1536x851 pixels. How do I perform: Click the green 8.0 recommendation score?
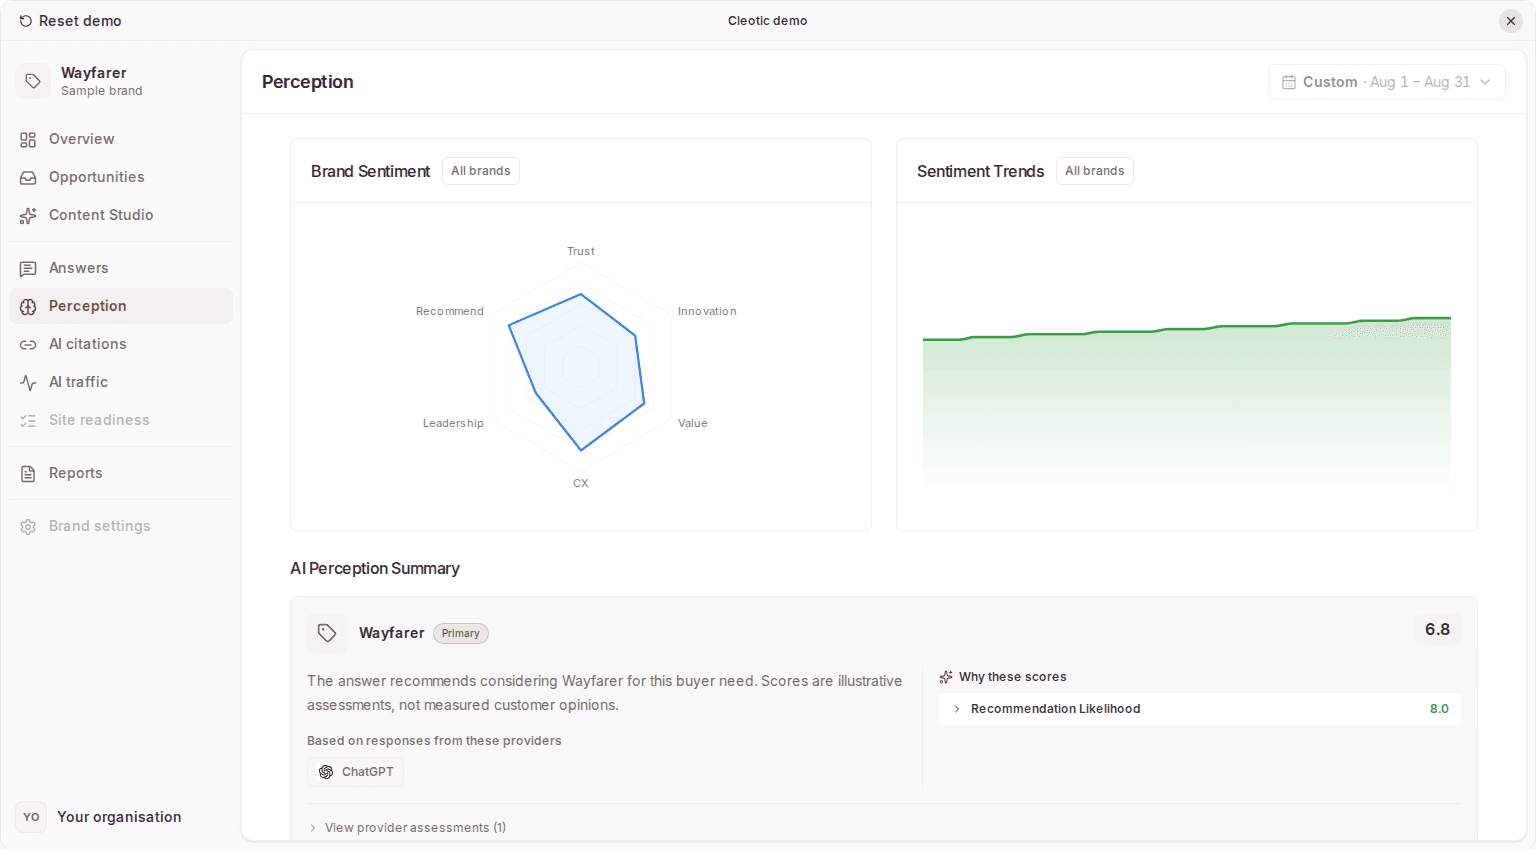click(1439, 709)
